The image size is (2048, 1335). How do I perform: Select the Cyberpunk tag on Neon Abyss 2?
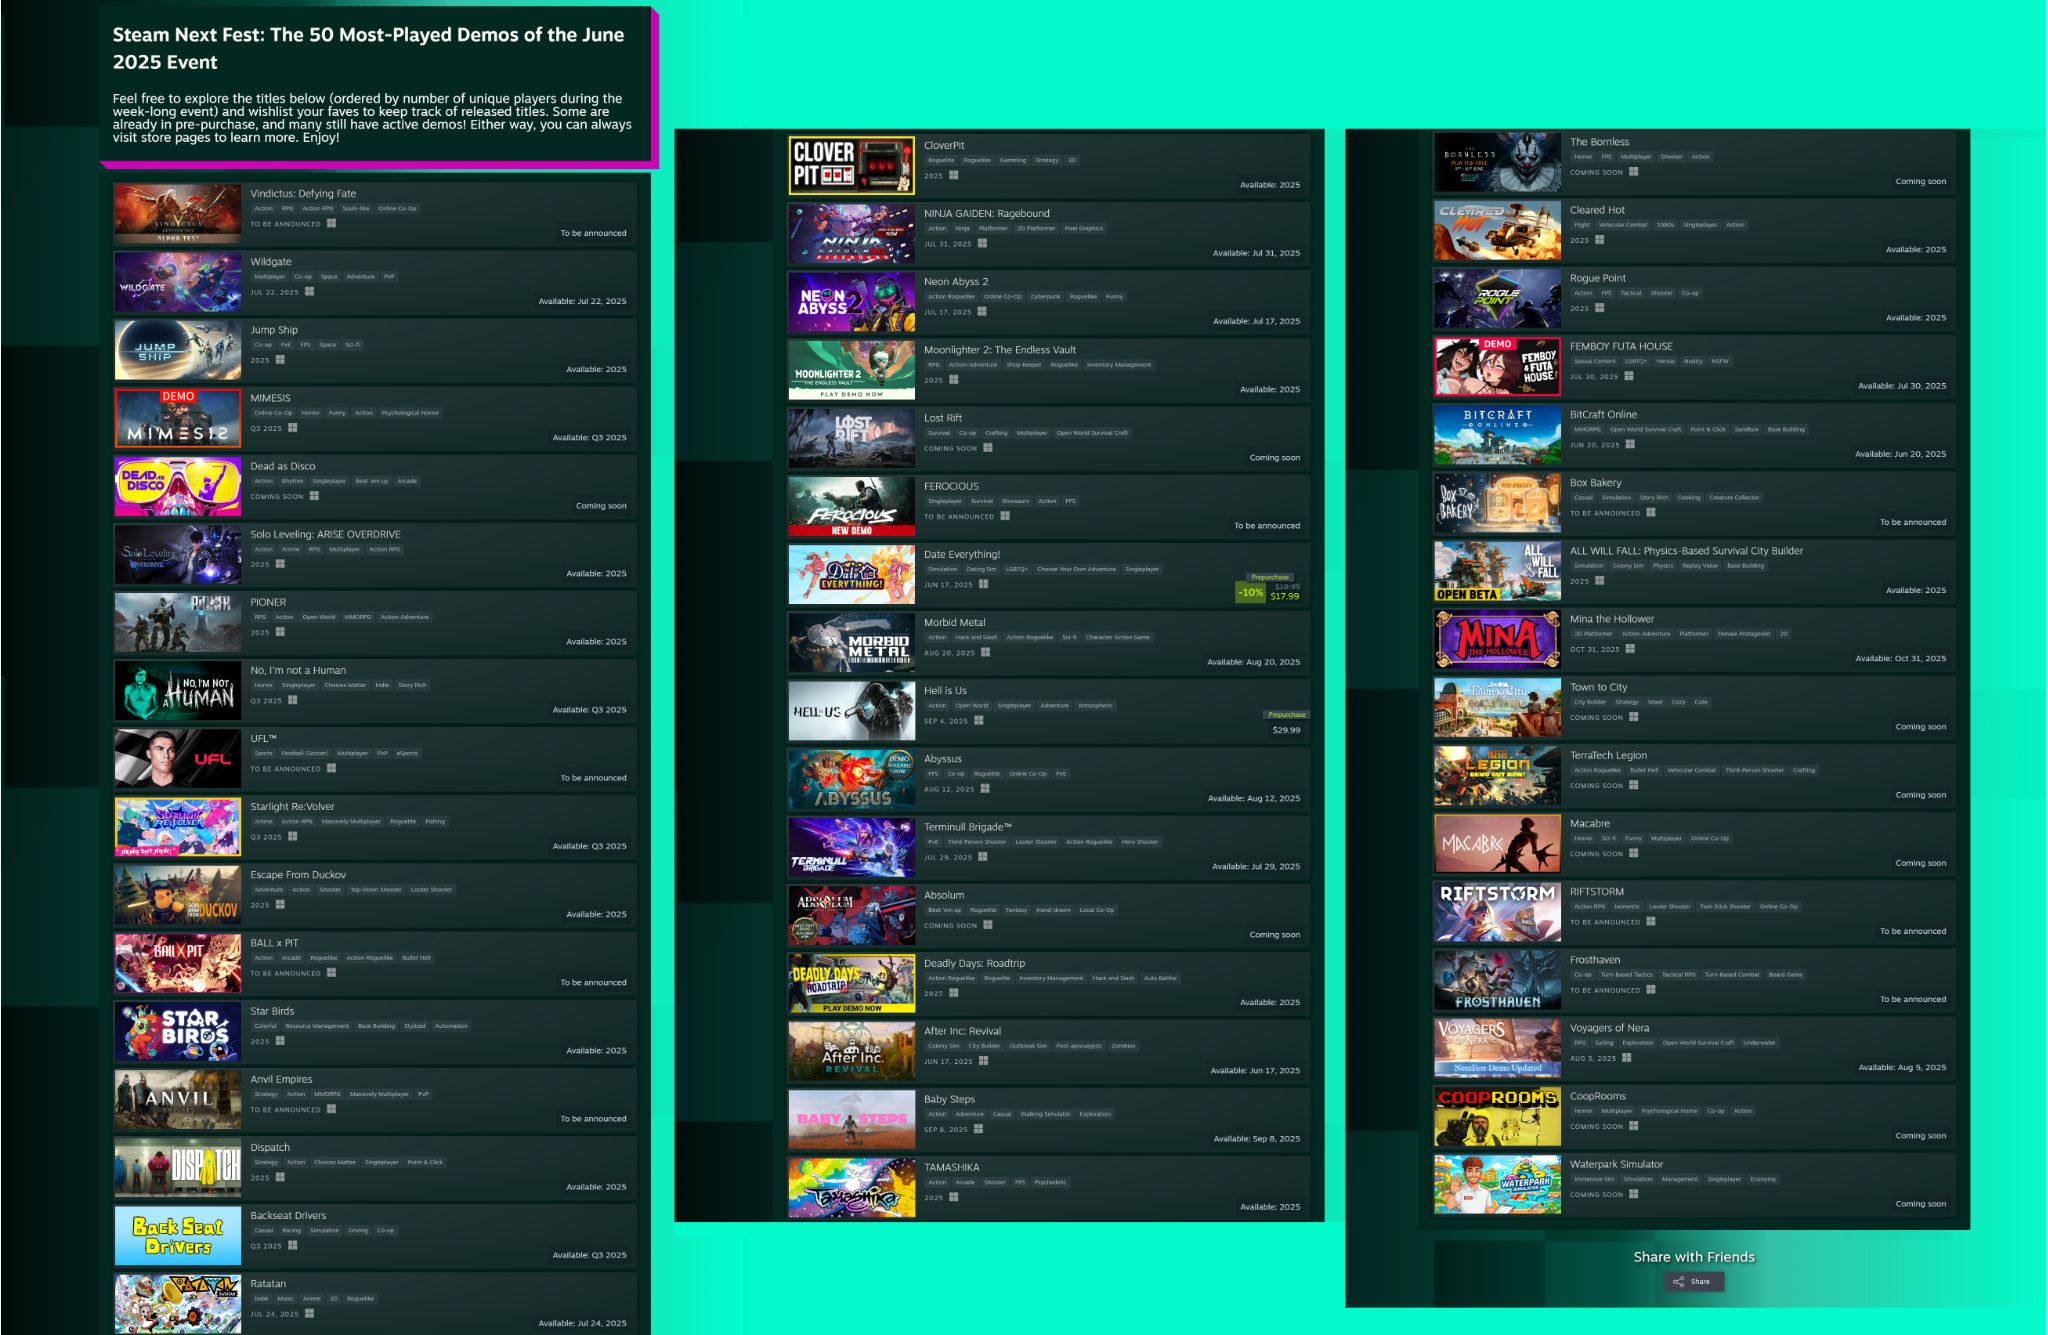1045,297
